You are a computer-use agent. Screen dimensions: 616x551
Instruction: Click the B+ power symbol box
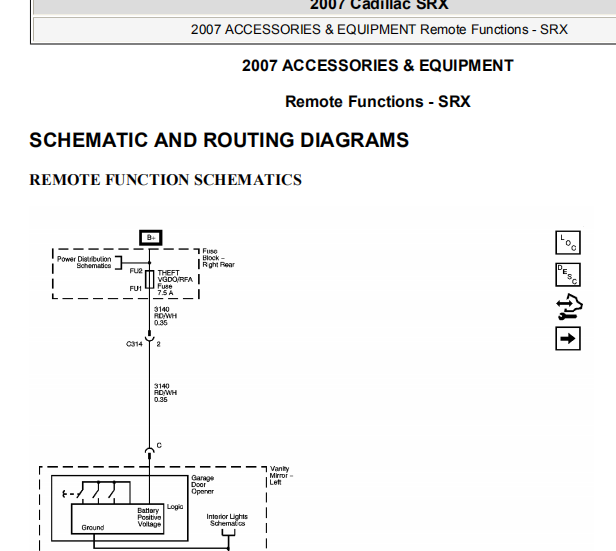tap(151, 238)
